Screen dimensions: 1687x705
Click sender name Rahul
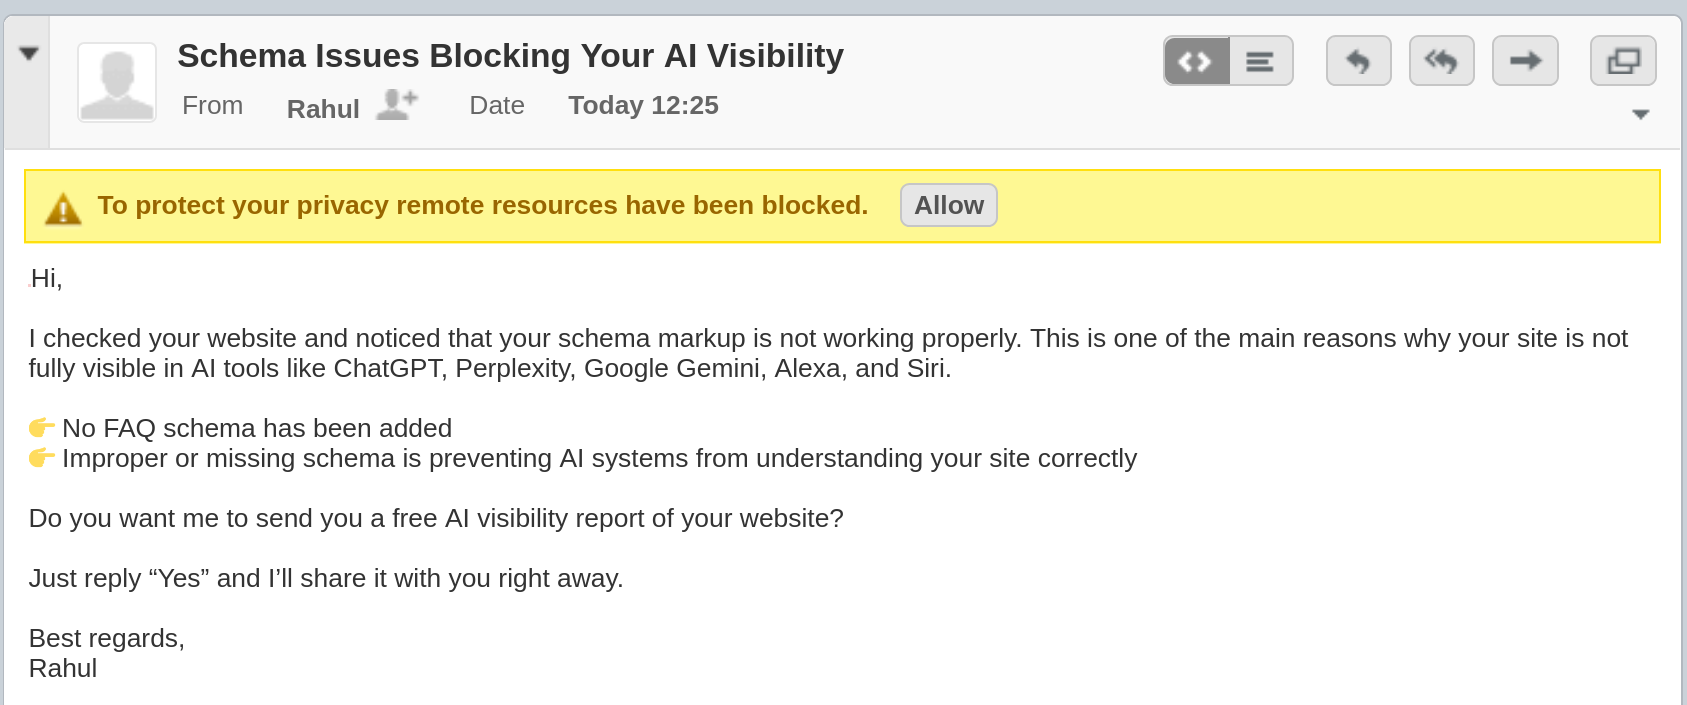(x=322, y=108)
